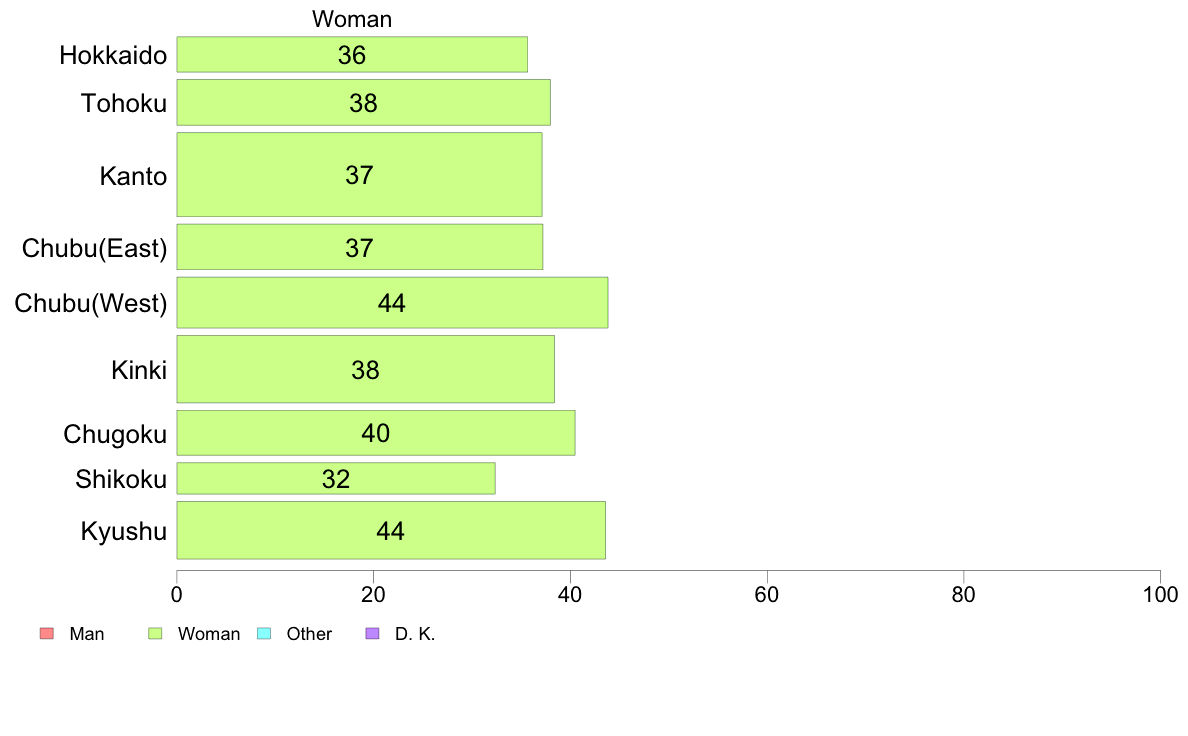1188x736 pixels.
Task: Select the Kinki bar showing 38
Action: click(x=366, y=369)
